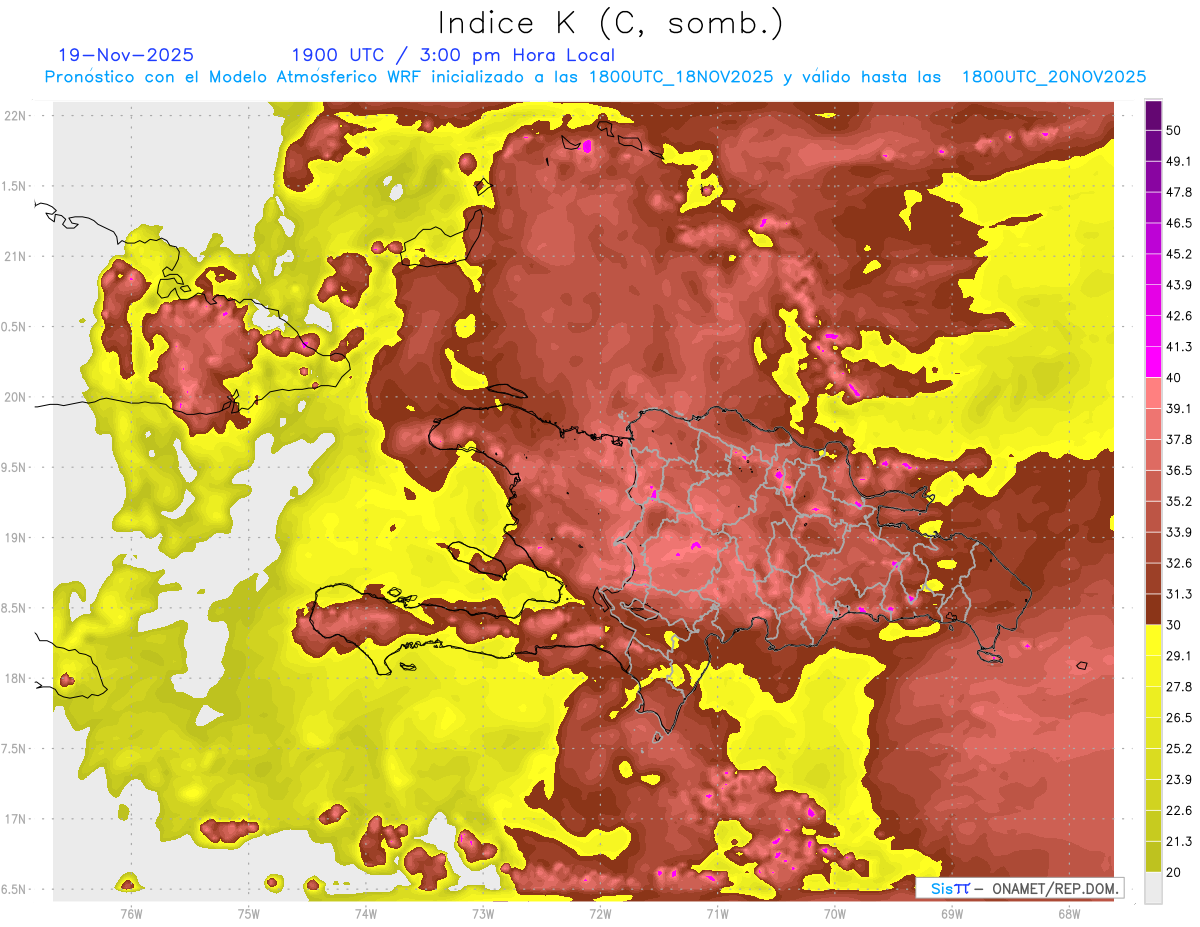
Task: Click the legend value '49.1'
Action: click(1178, 162)
